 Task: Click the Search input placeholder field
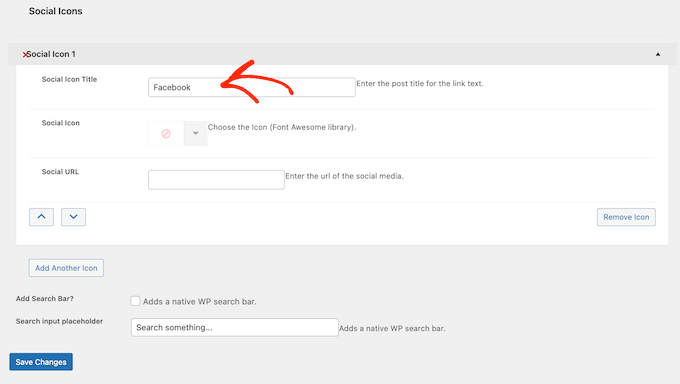pyautogui.click(x=235, y=328)
